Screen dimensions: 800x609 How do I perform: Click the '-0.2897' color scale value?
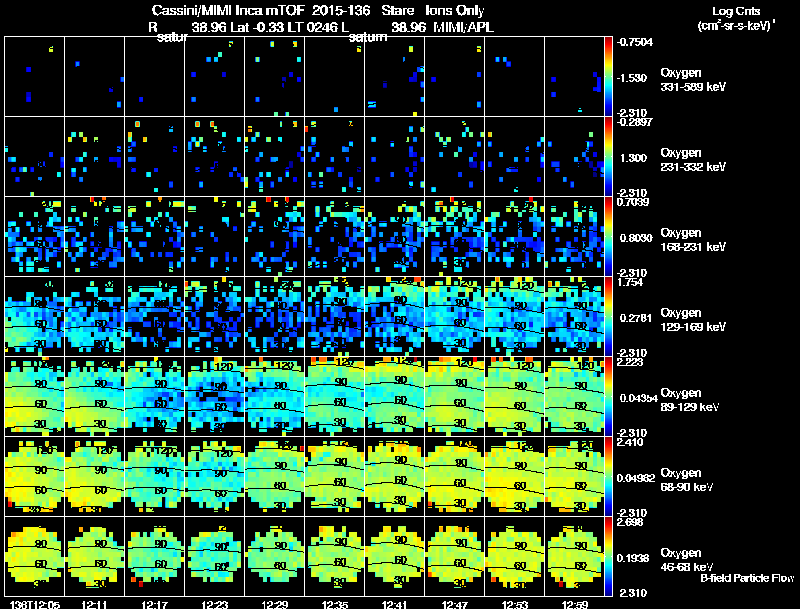click(634, 122)
